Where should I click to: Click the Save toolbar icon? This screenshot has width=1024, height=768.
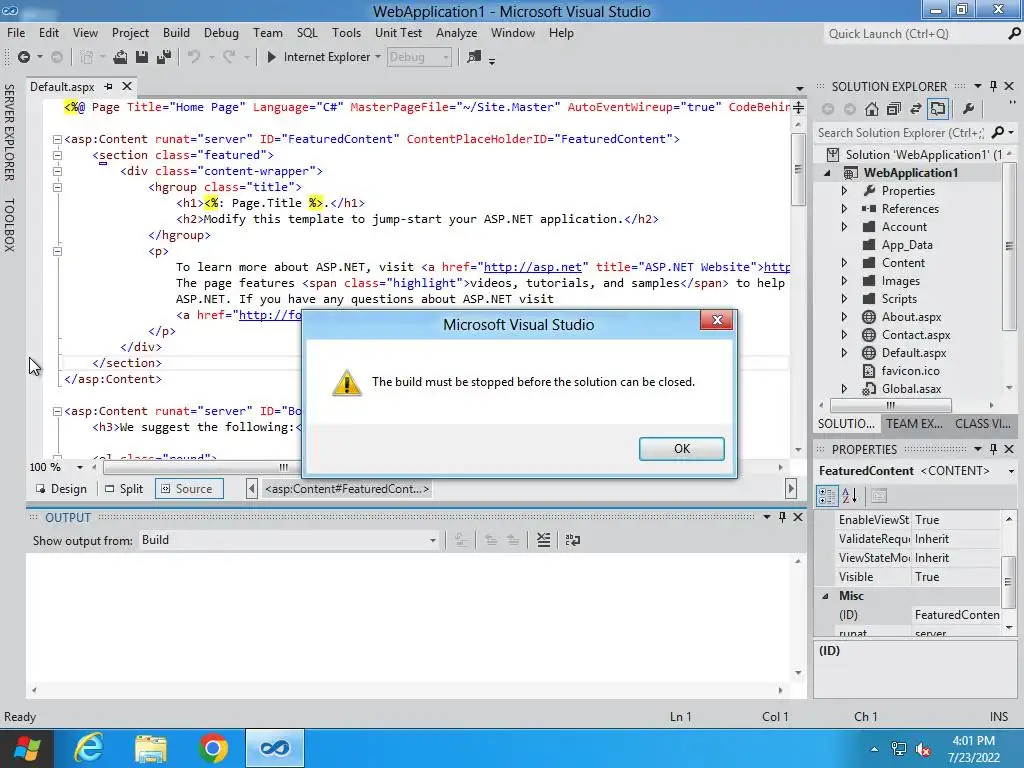(142, 57)
